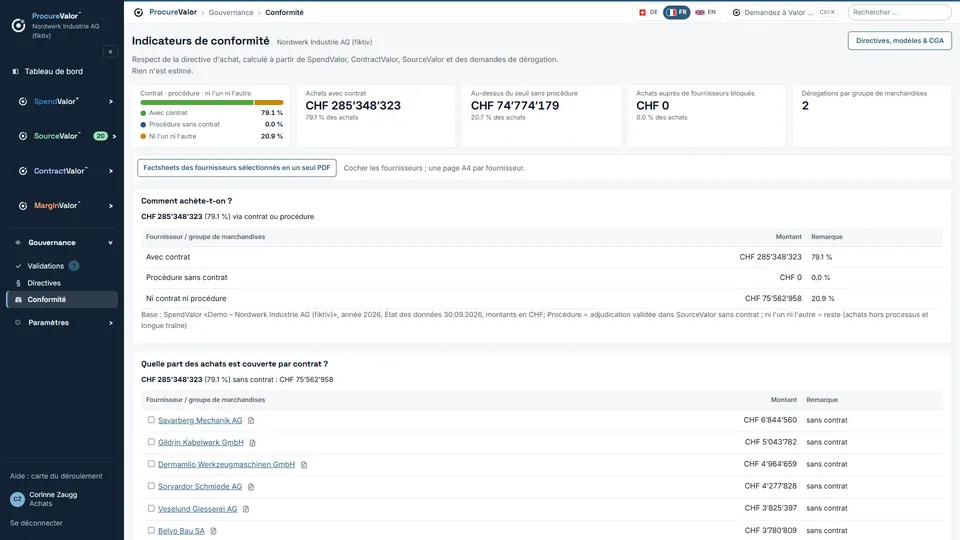Click the Paramètres gear icon
Image resolution: width=960 pixels, height=540 pixels.
click(x=18, y=323)
